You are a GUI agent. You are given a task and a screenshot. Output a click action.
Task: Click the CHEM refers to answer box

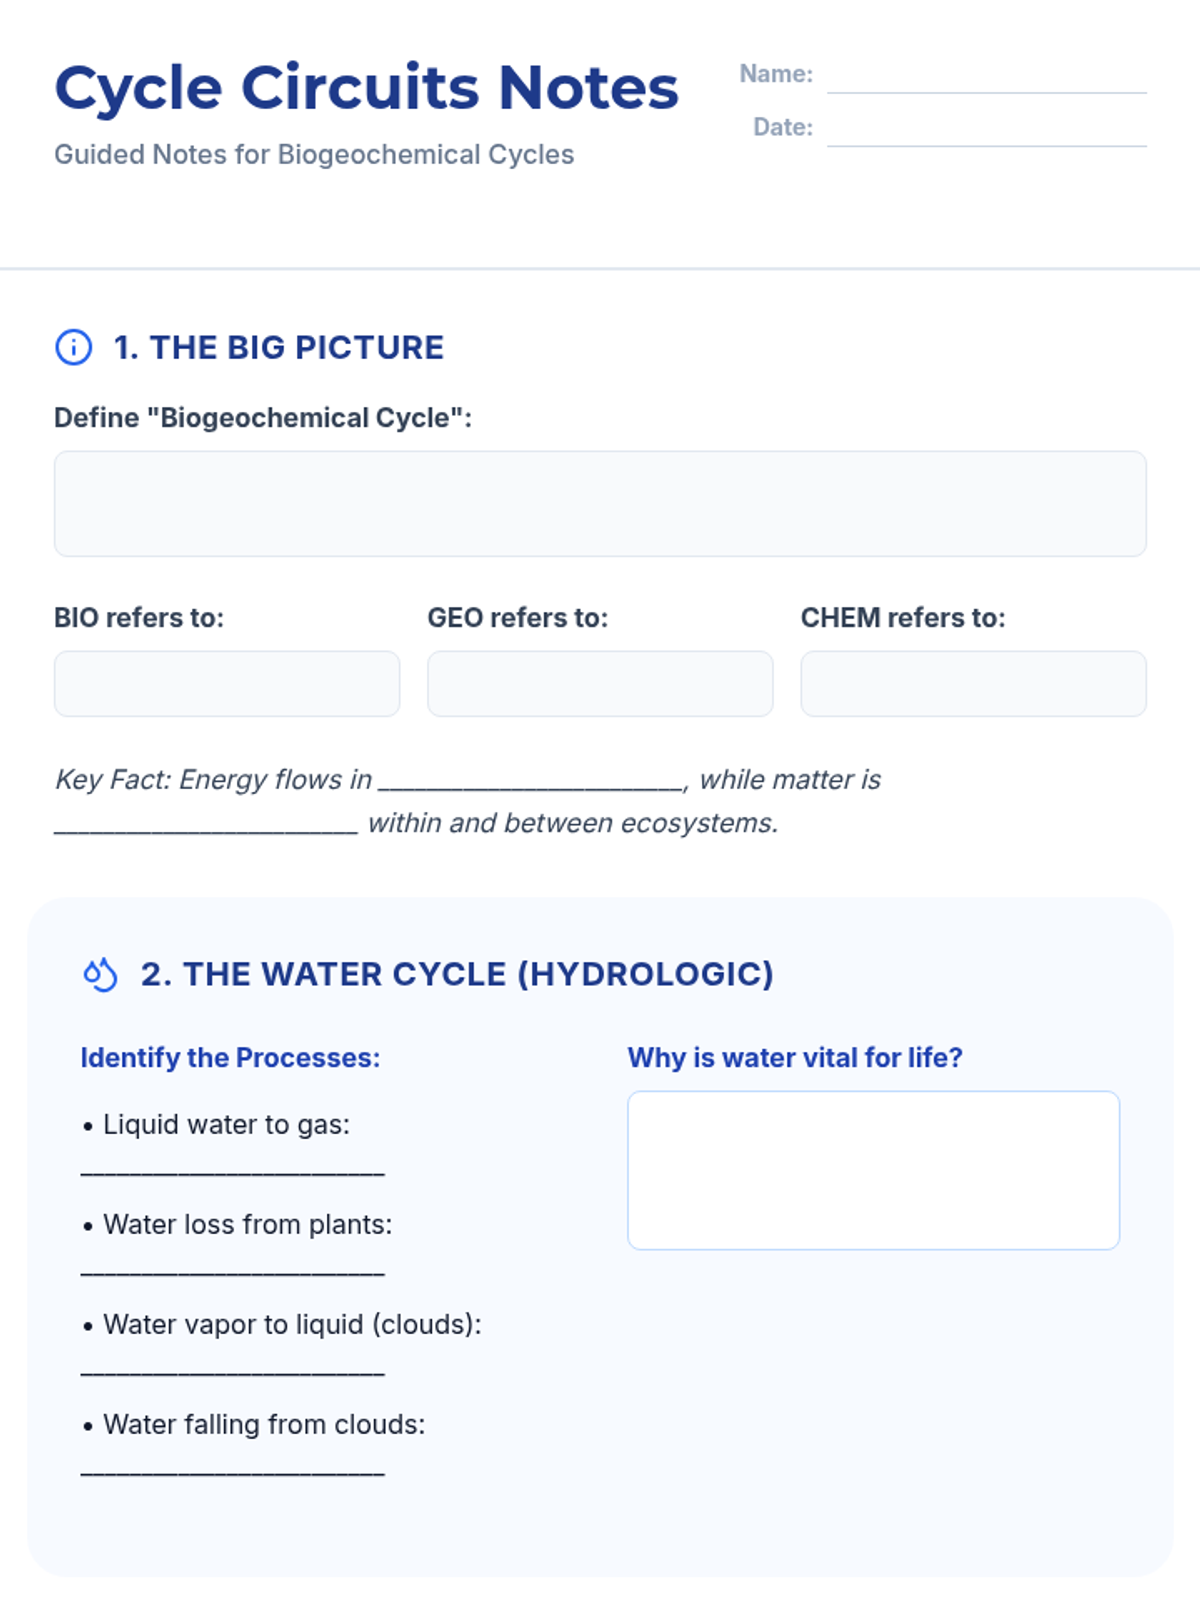[x=973, y=684]
